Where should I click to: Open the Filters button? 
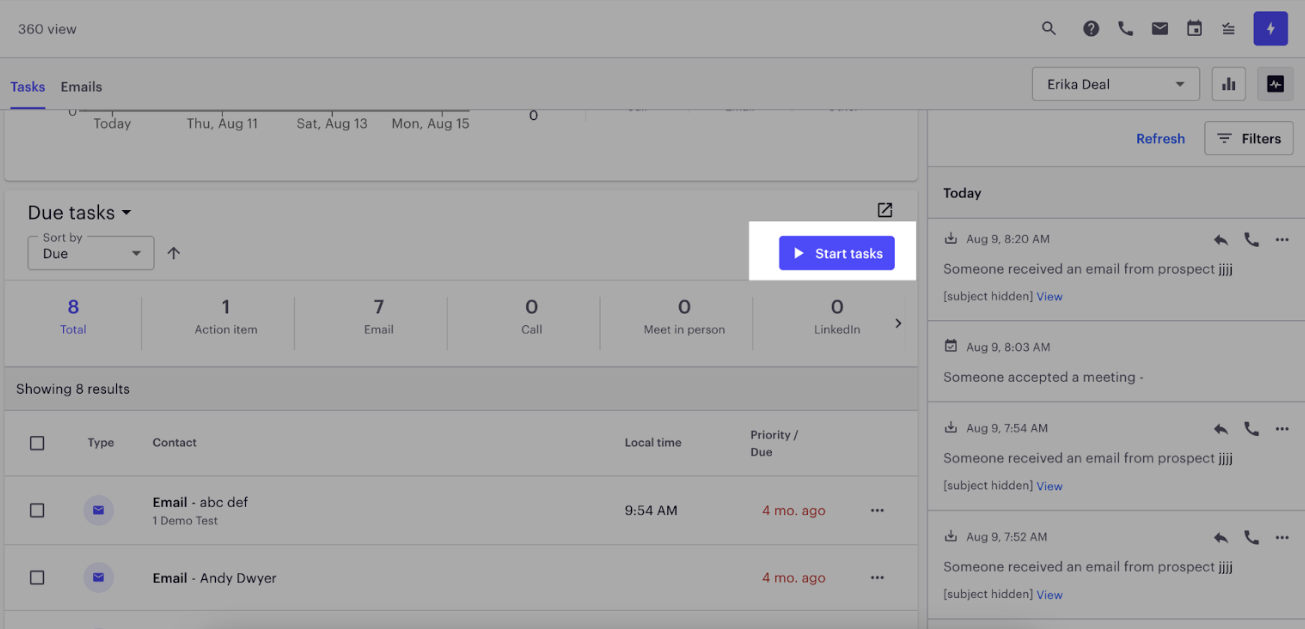(1249, 139)
